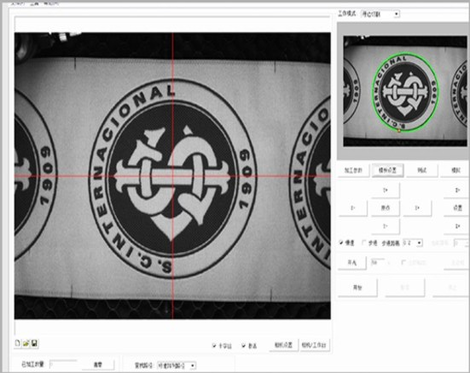Screen dimensions: 470x373
Task: Select the first tab under the preview thumbnail
Action: [x=353, y=170]
